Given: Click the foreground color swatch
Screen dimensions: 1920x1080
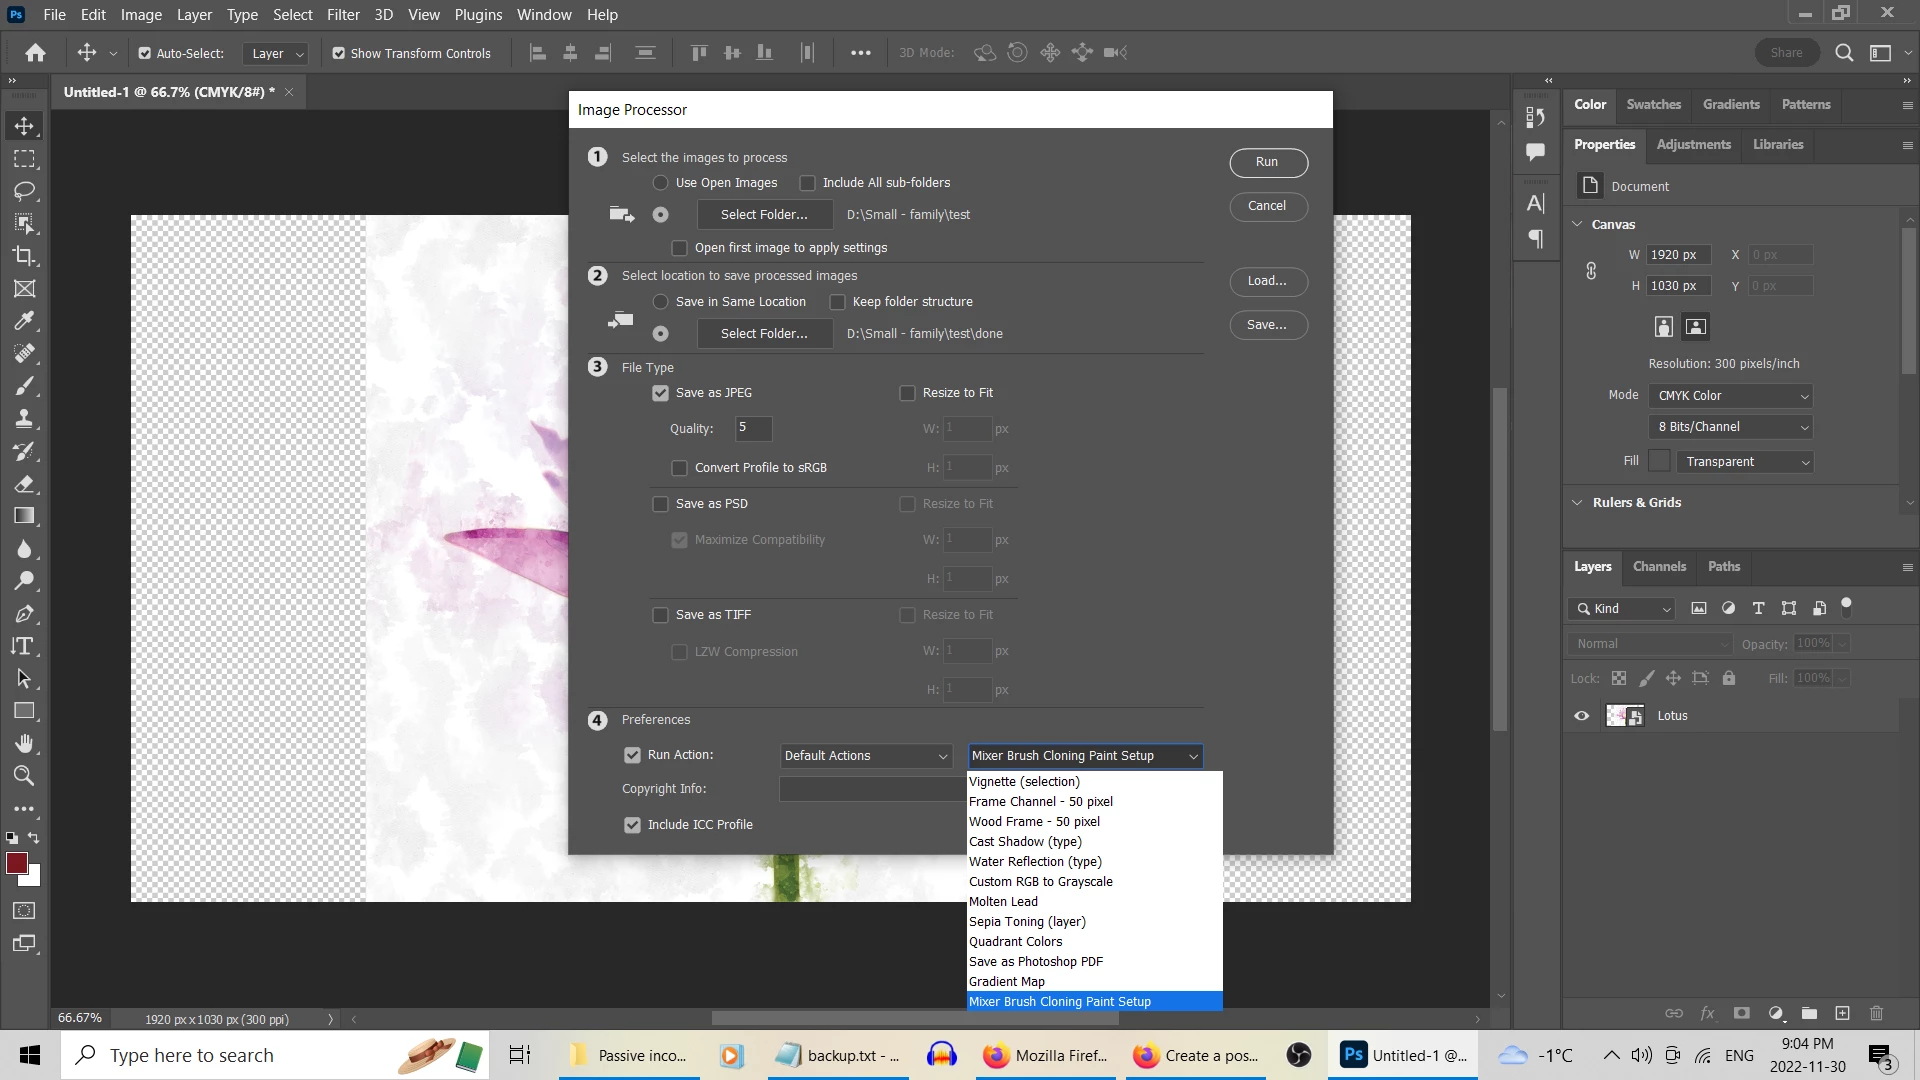Looking at the screenshot, I should 17,864.
